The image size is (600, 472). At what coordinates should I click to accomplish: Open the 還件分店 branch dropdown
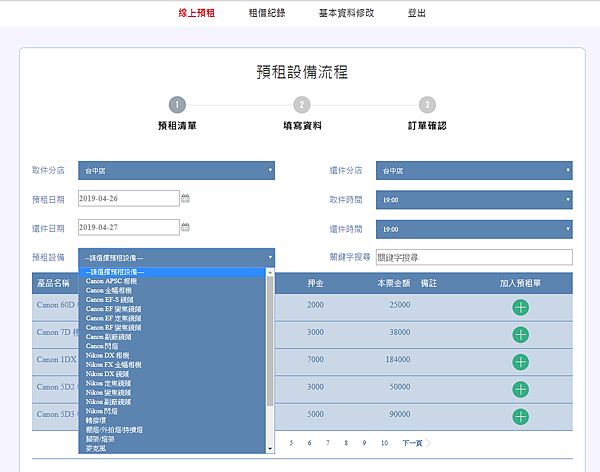[474, 171]
